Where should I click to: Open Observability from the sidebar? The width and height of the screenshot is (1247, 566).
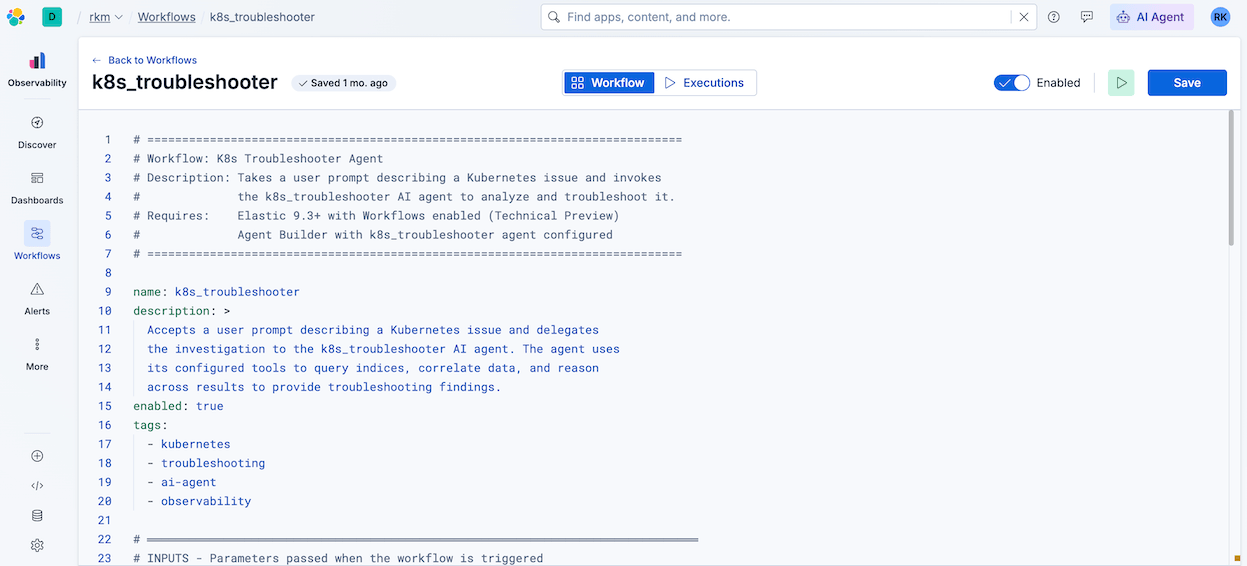coord(37,70)
